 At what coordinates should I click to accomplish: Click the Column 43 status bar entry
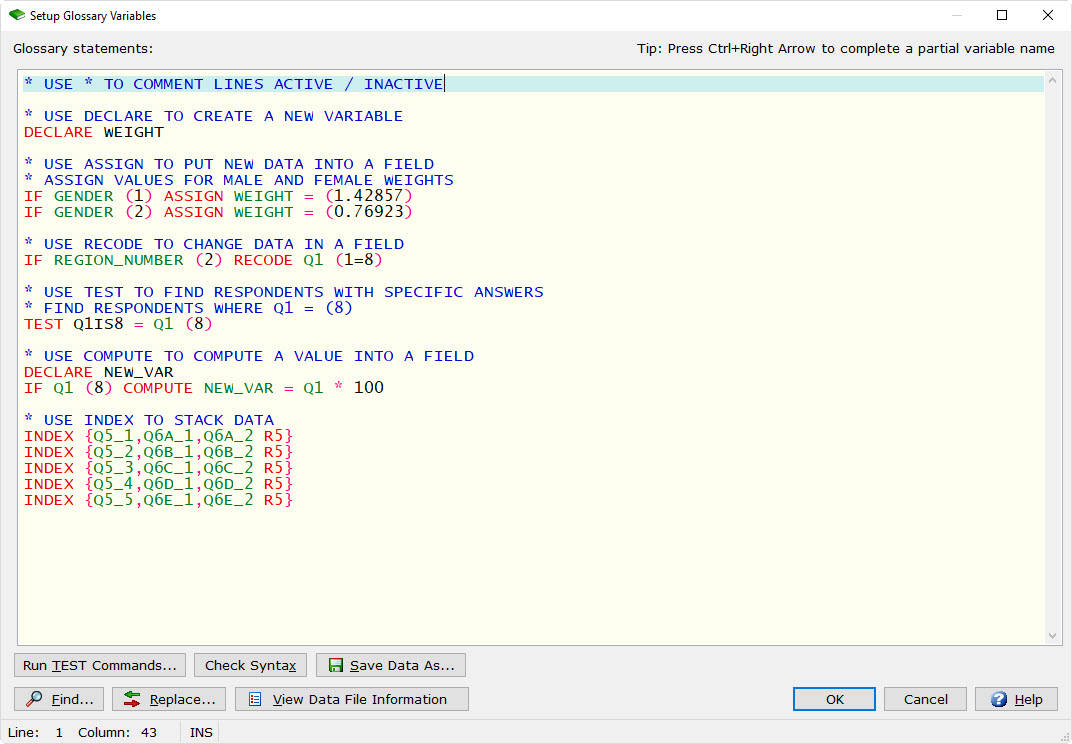117,732
